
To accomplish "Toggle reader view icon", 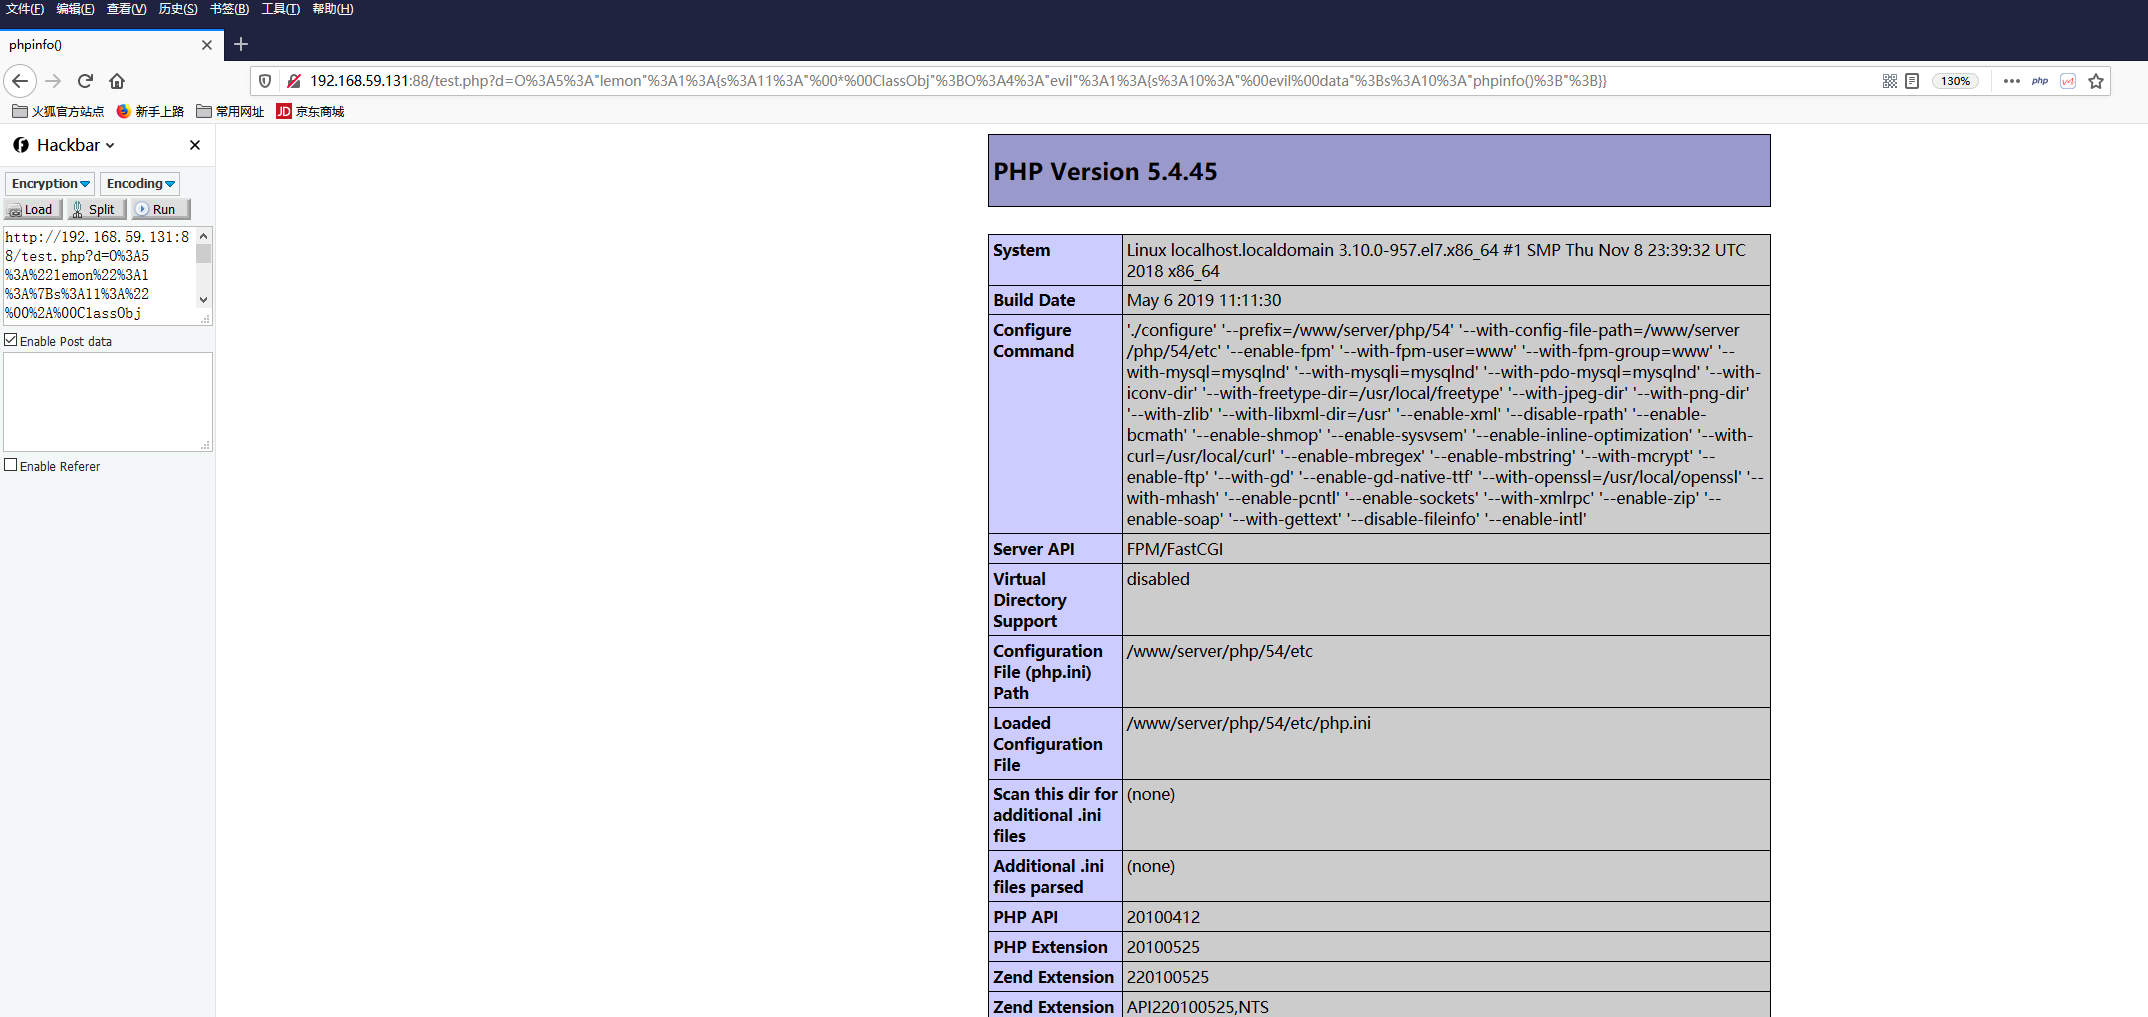I will coord(1912,81).
